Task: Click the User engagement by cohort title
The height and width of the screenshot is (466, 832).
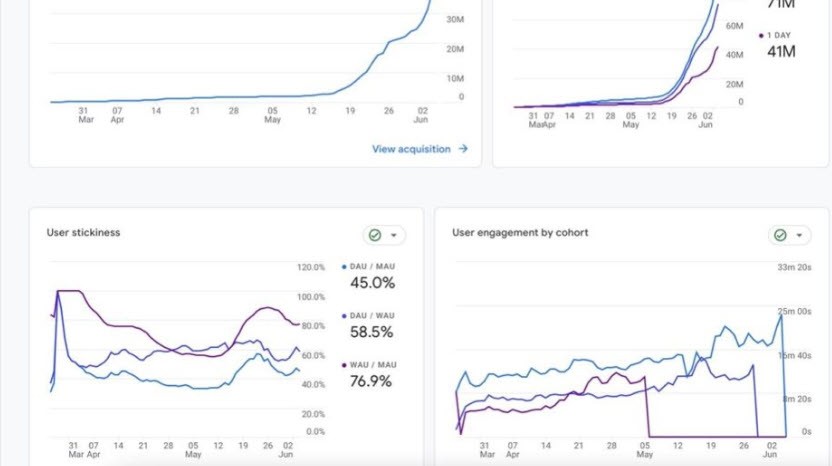Action: pos(520,232)
